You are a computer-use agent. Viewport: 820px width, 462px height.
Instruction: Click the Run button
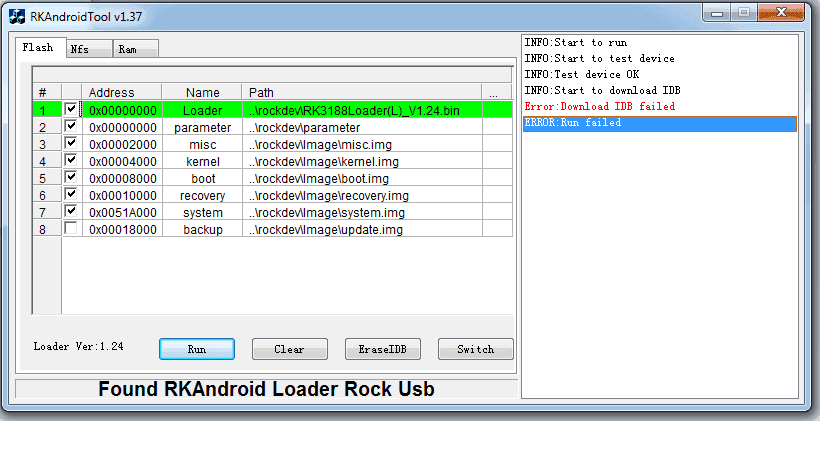coord(197,349)
